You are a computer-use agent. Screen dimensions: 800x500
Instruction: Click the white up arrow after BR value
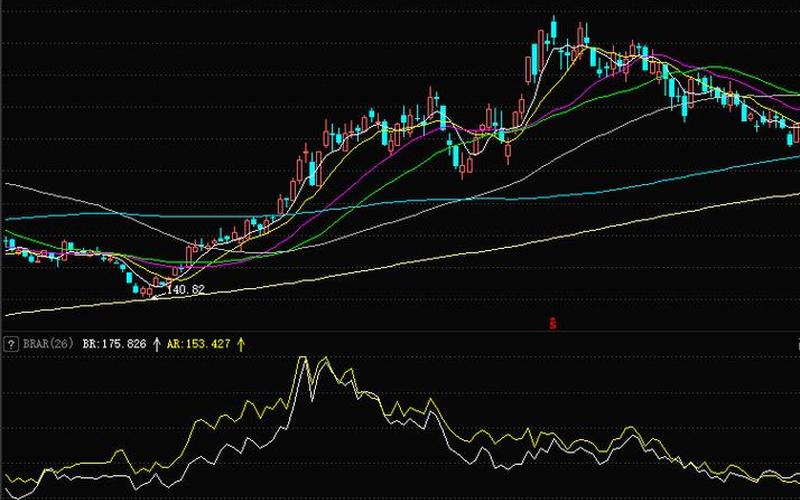click(156, 344)
